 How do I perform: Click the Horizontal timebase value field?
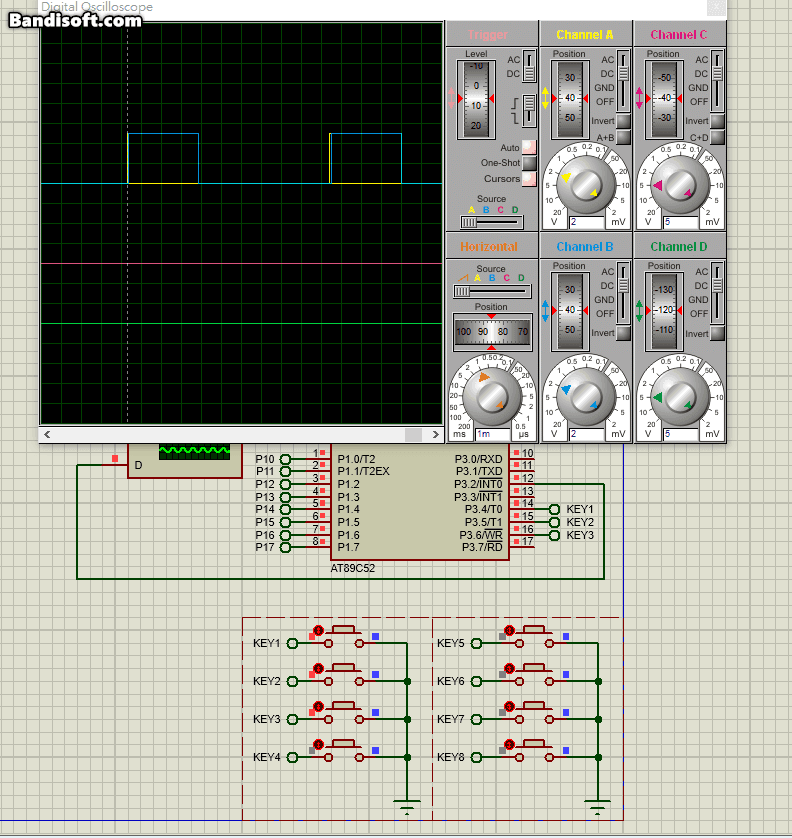(x=492, y=434)
